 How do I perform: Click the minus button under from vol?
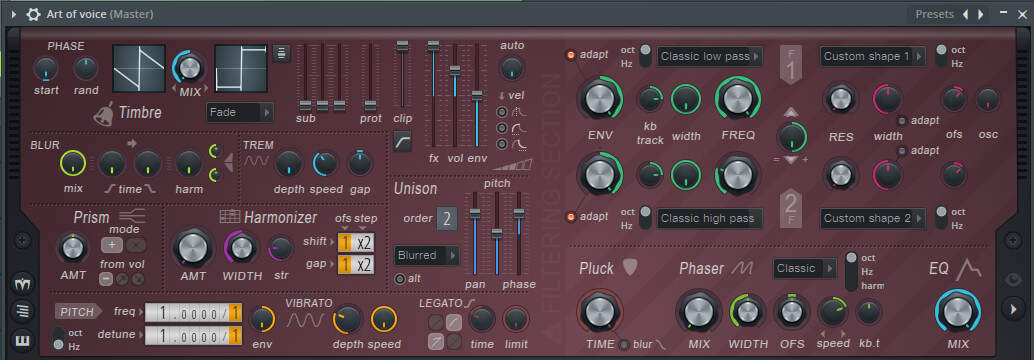(x=106, y=278)
